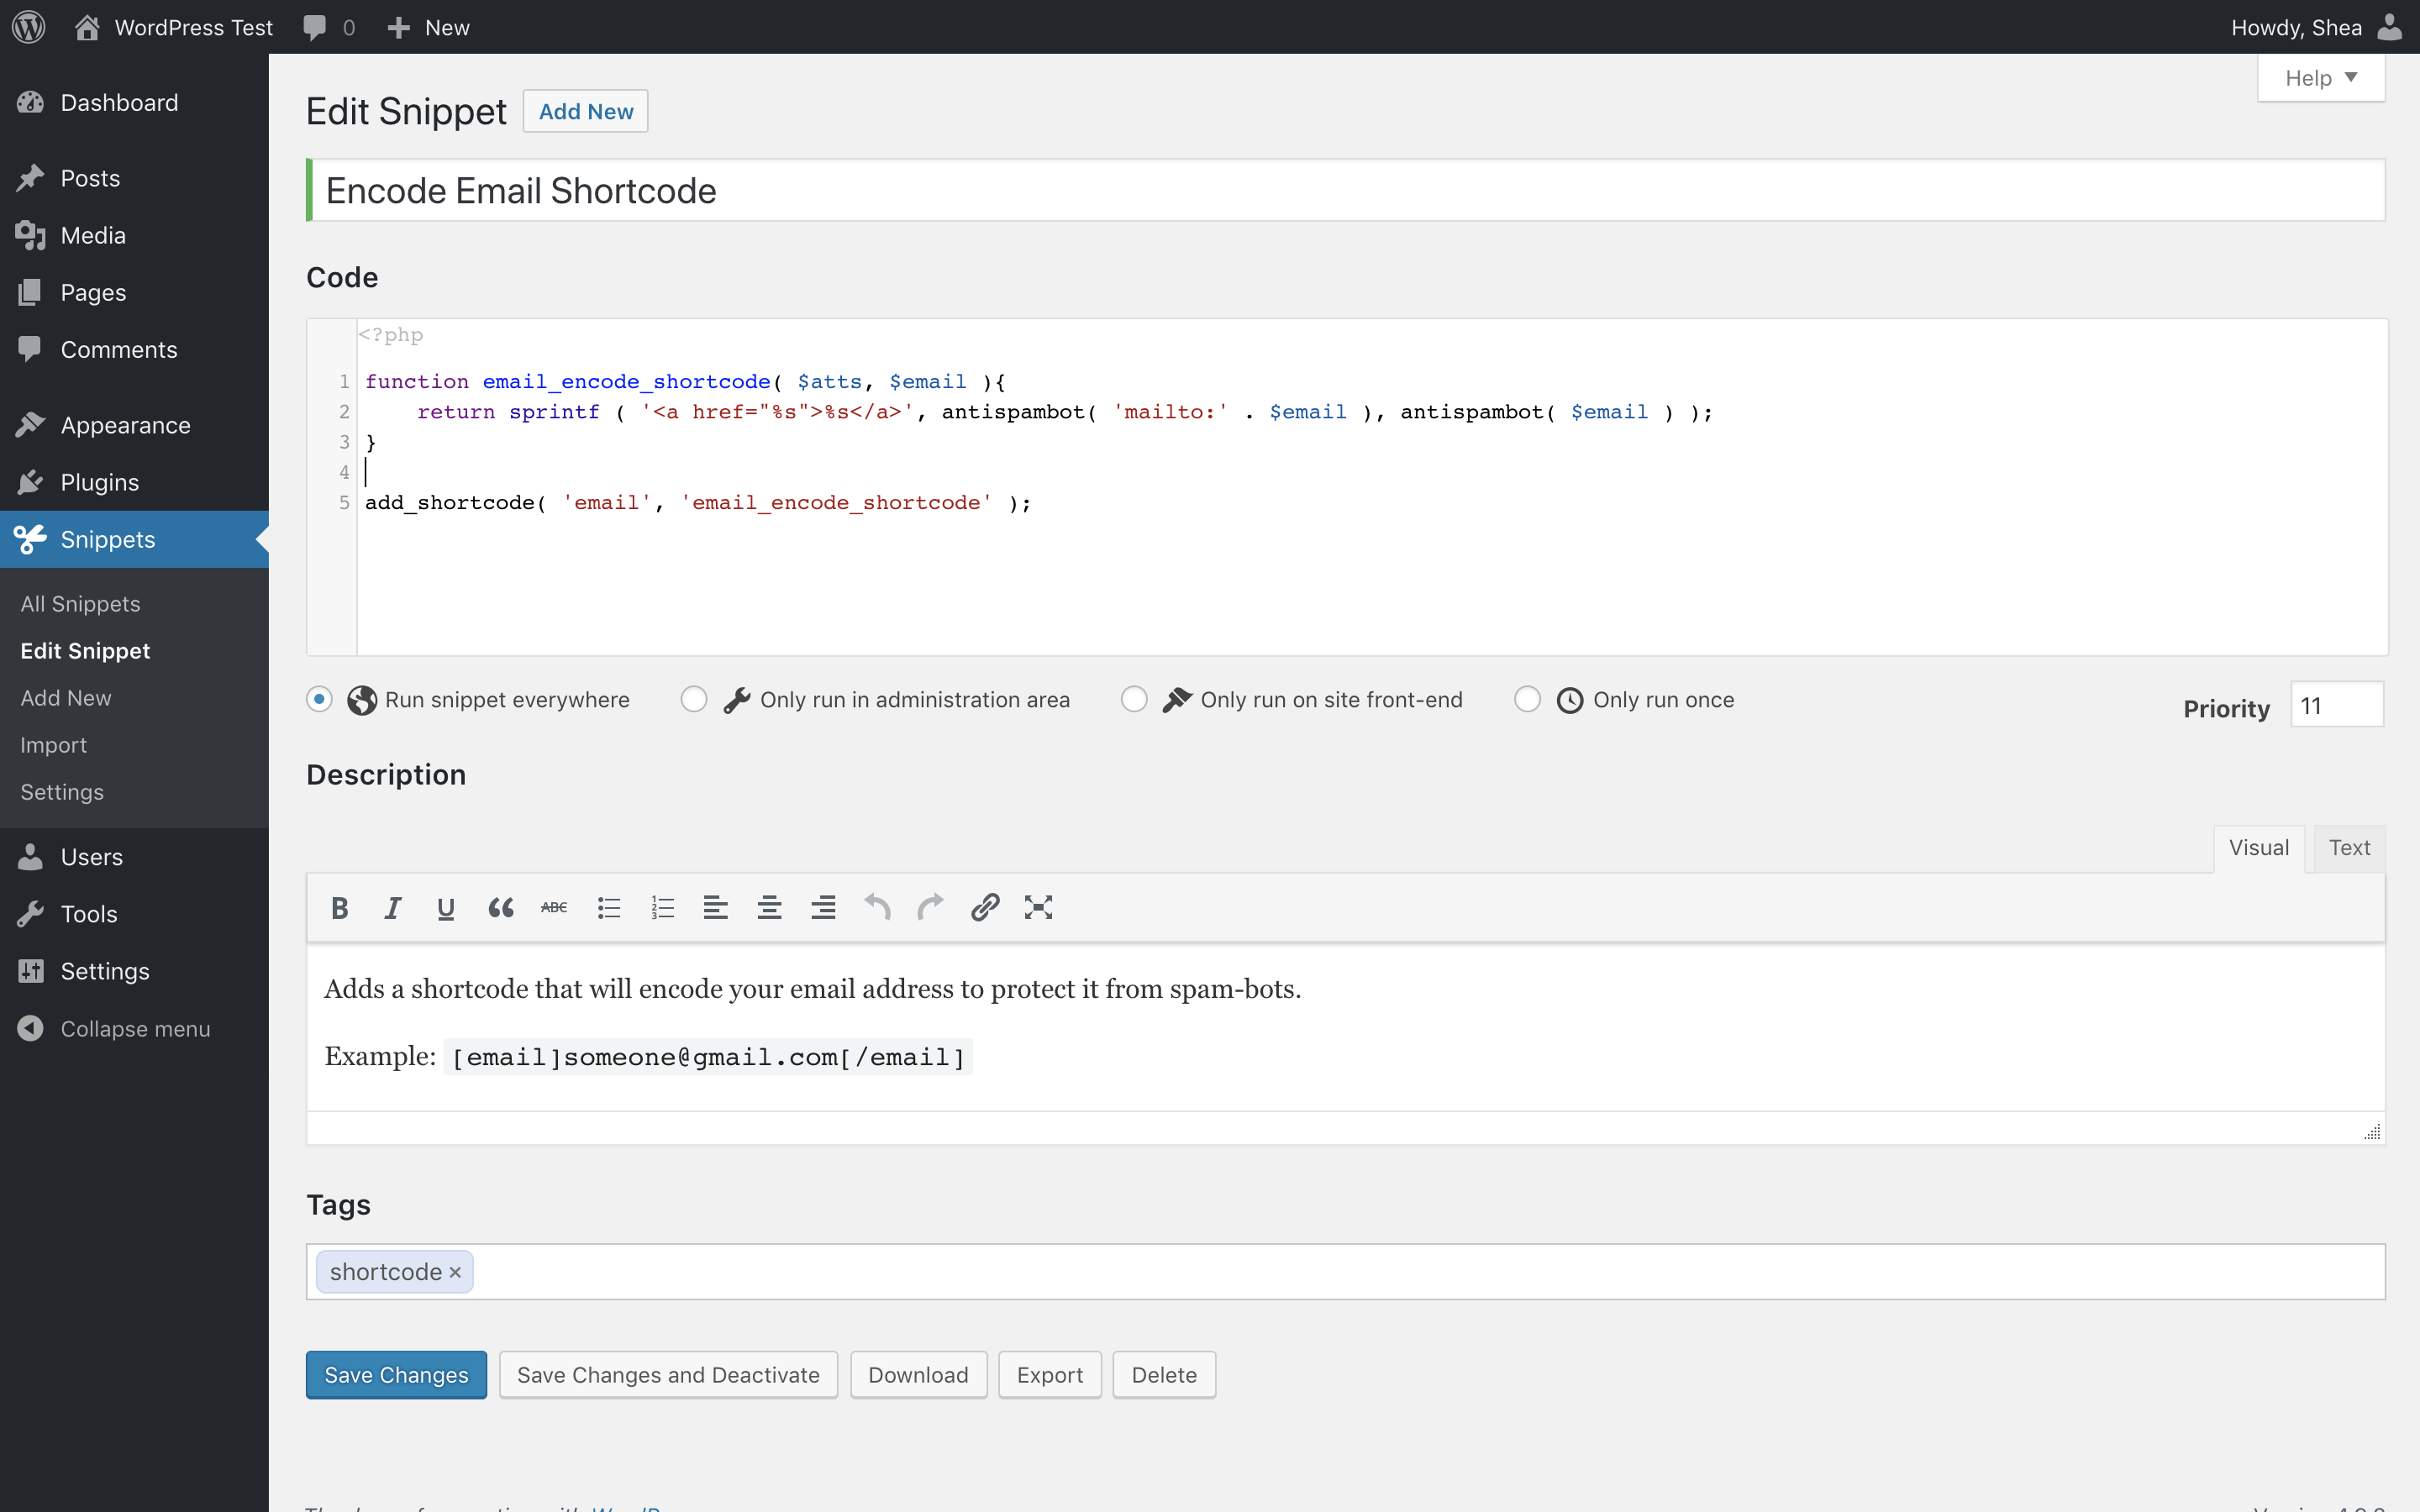Select 'Only run in administration area' radio button
Image resolution: width=2420 pixels, height=1512 pixels.
pyautogui.click(x=693, y=701)
